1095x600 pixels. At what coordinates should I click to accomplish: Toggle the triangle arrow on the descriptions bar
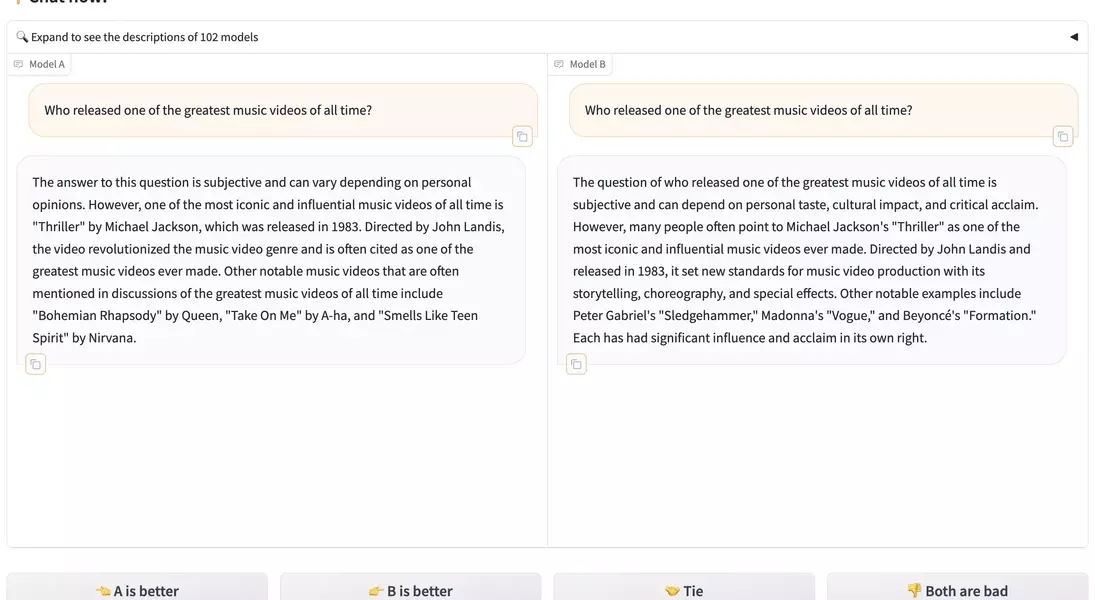click(1073, 37)
